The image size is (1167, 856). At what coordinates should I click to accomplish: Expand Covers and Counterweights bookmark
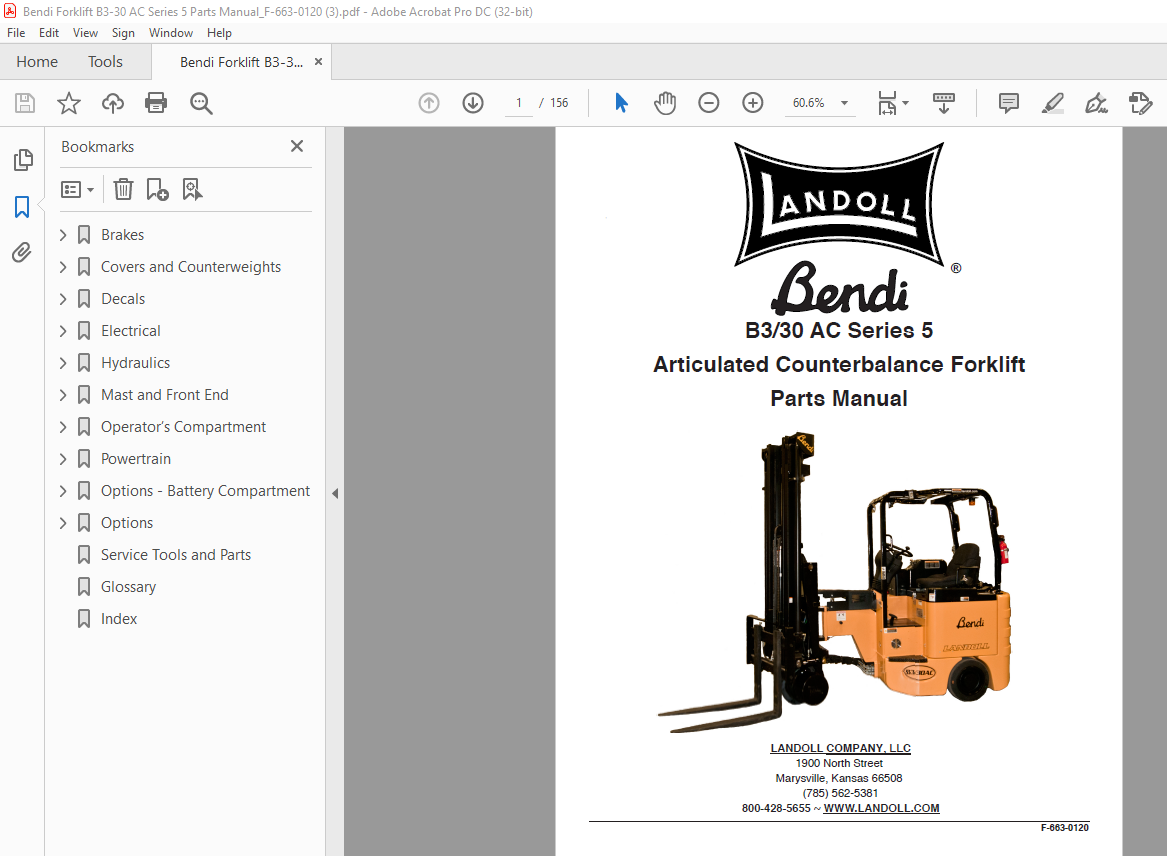63,267
